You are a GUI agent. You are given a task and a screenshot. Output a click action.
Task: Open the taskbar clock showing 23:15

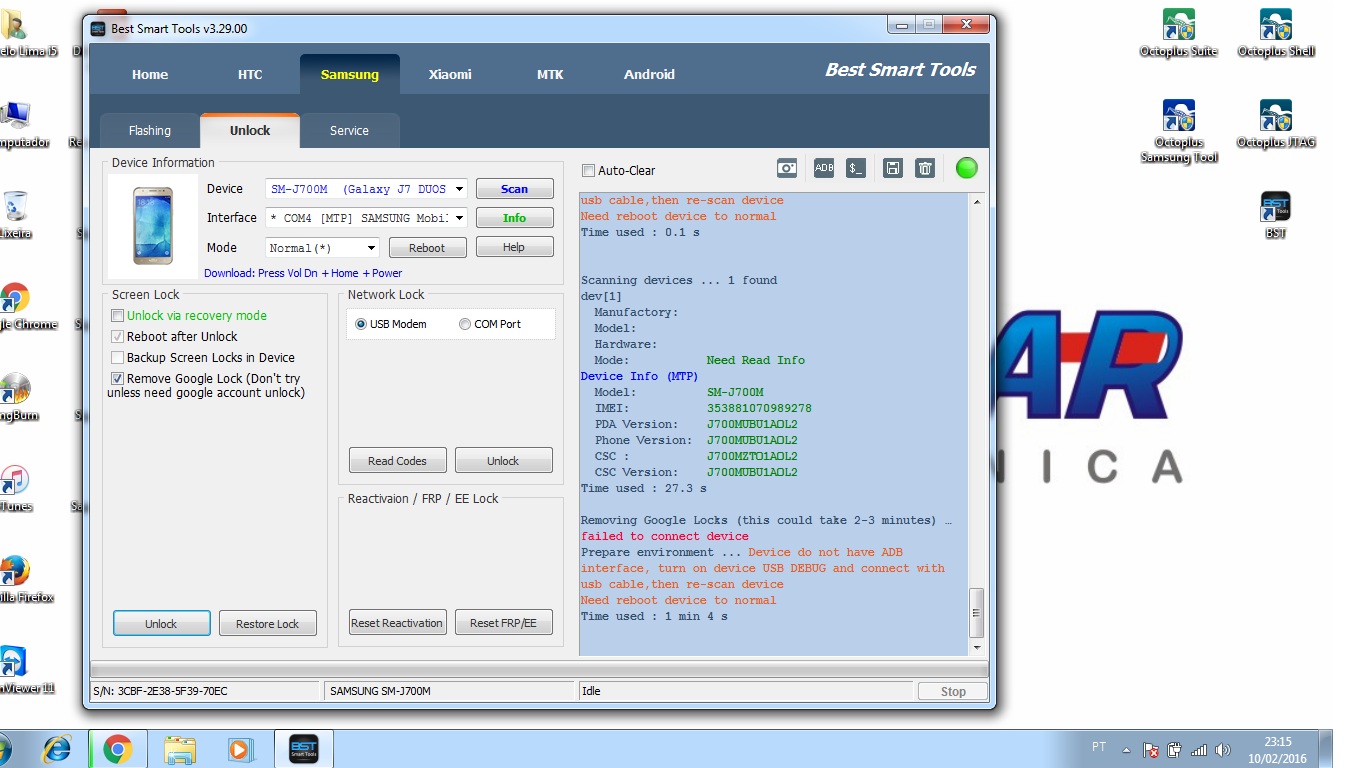pos(1277,750)
